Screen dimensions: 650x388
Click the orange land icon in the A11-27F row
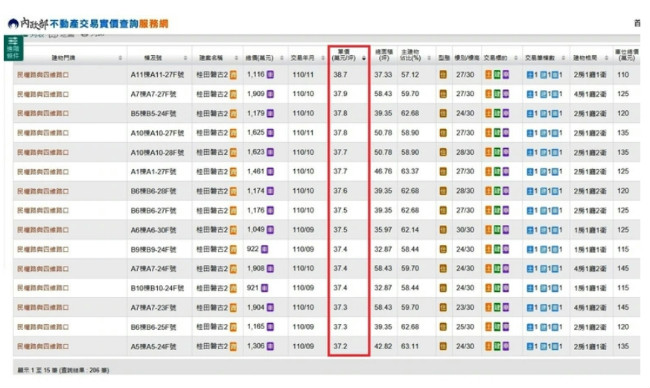pos(488,75)
